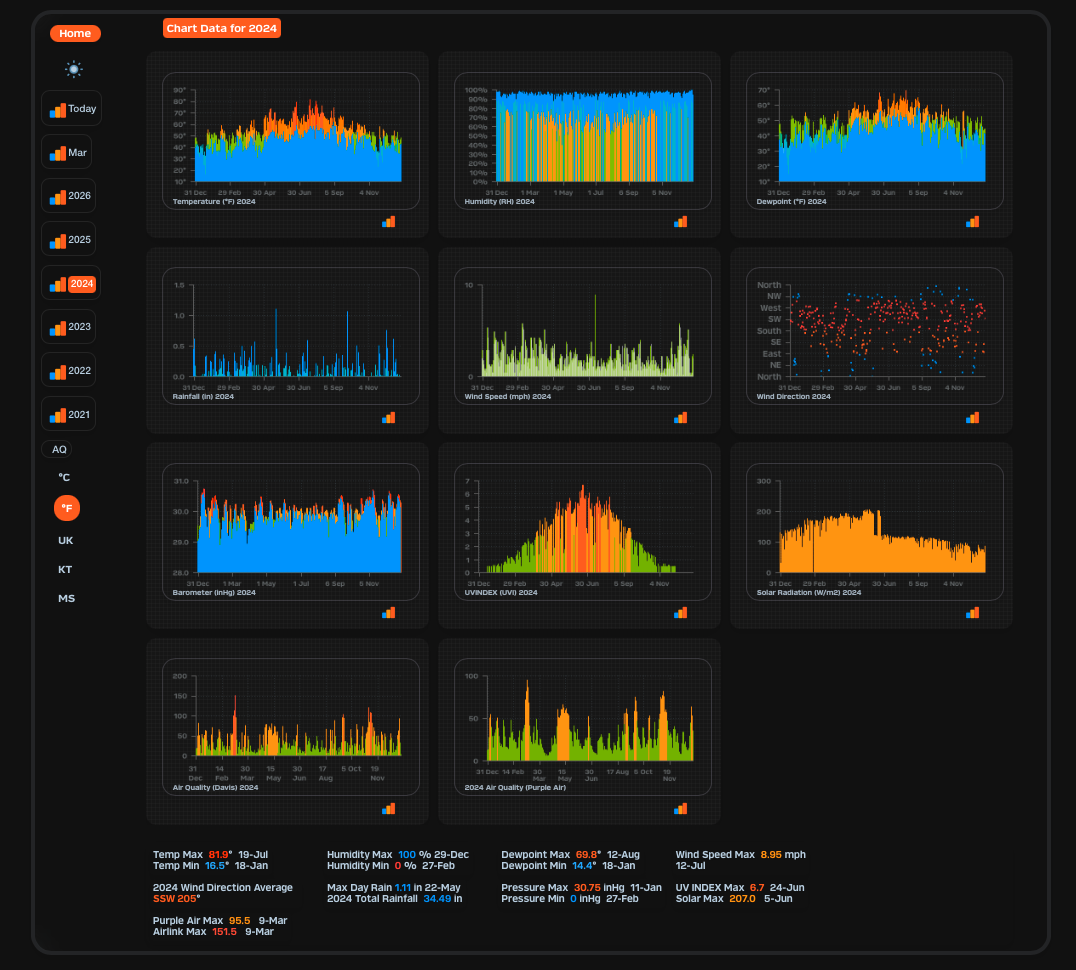Switch units to °C
Screen dimensions: 1076x970
[64, 478]
